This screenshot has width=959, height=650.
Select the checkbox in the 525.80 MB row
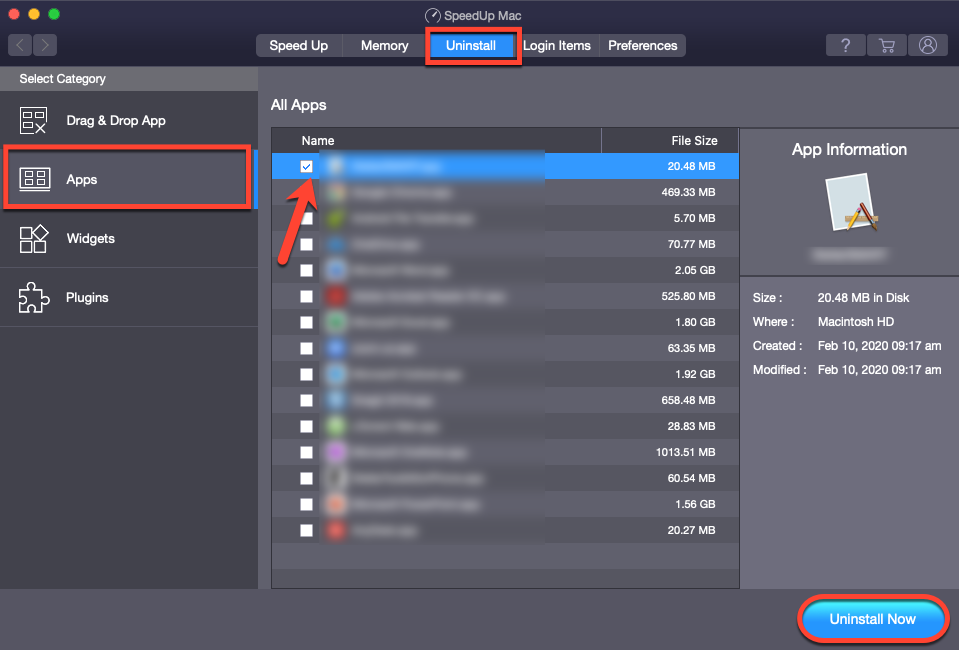point(306,297)
